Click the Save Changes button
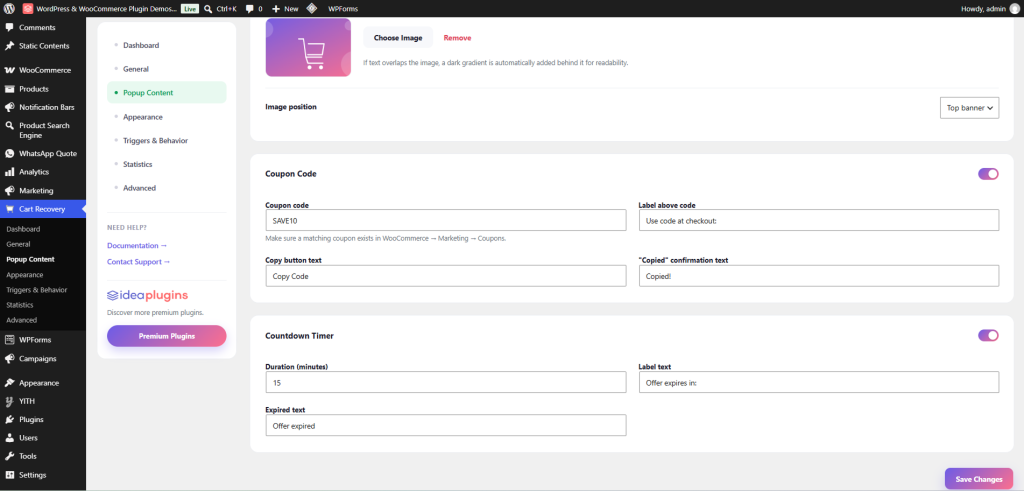The height and width of the screenshot is (491, 1024). 979,479
